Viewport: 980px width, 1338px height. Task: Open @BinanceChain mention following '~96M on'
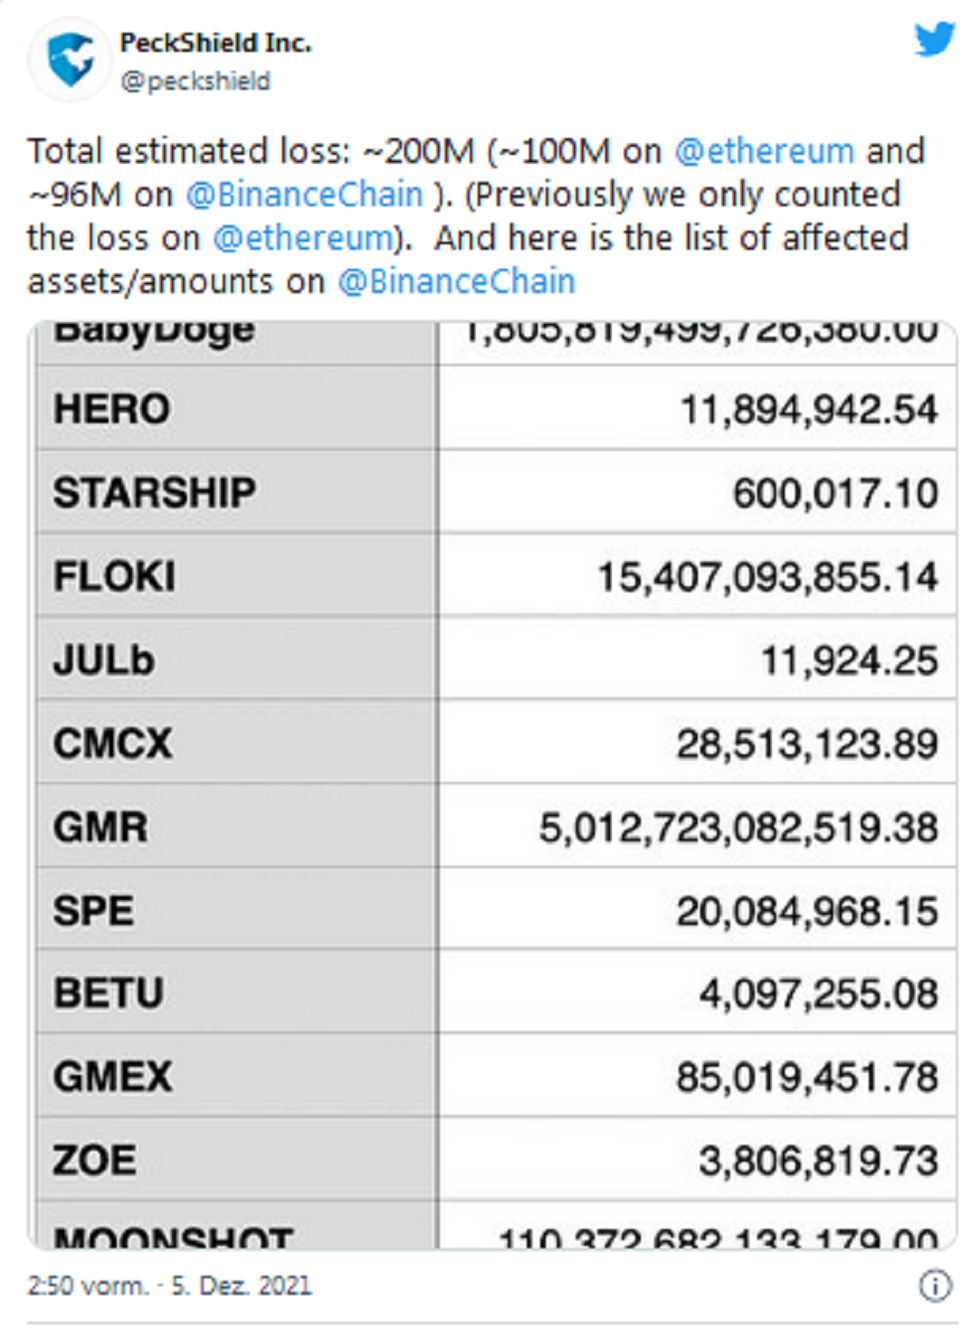[305, 194]
